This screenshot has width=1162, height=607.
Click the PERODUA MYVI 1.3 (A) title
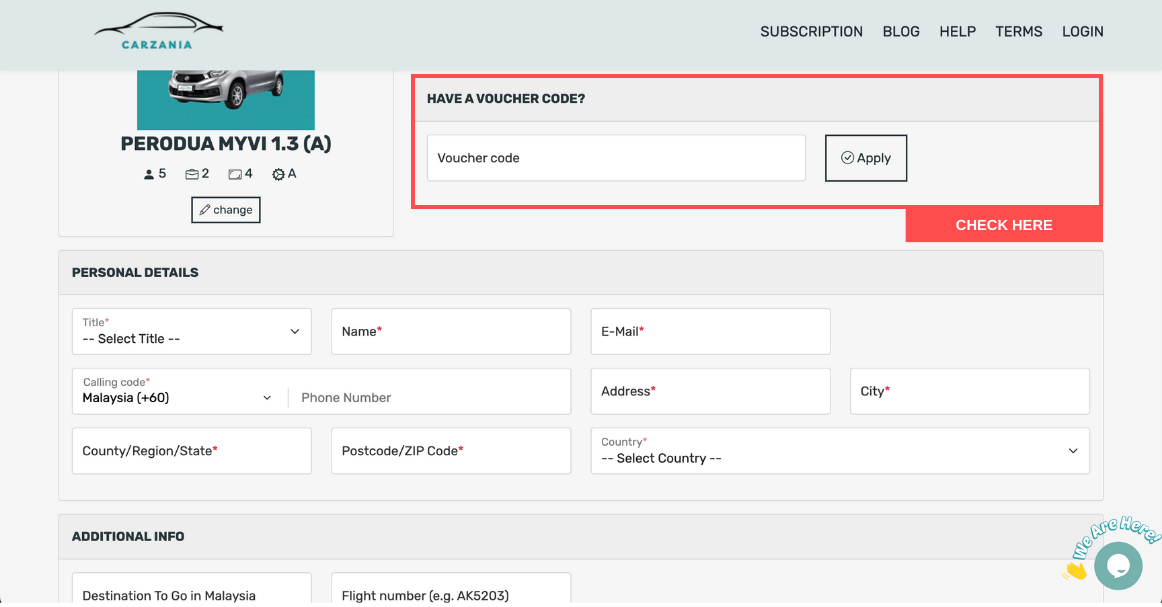226,144
